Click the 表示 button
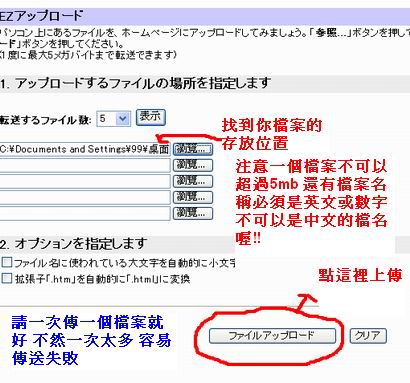The width and height of the screenshot is (410, 383). [151, 117]
